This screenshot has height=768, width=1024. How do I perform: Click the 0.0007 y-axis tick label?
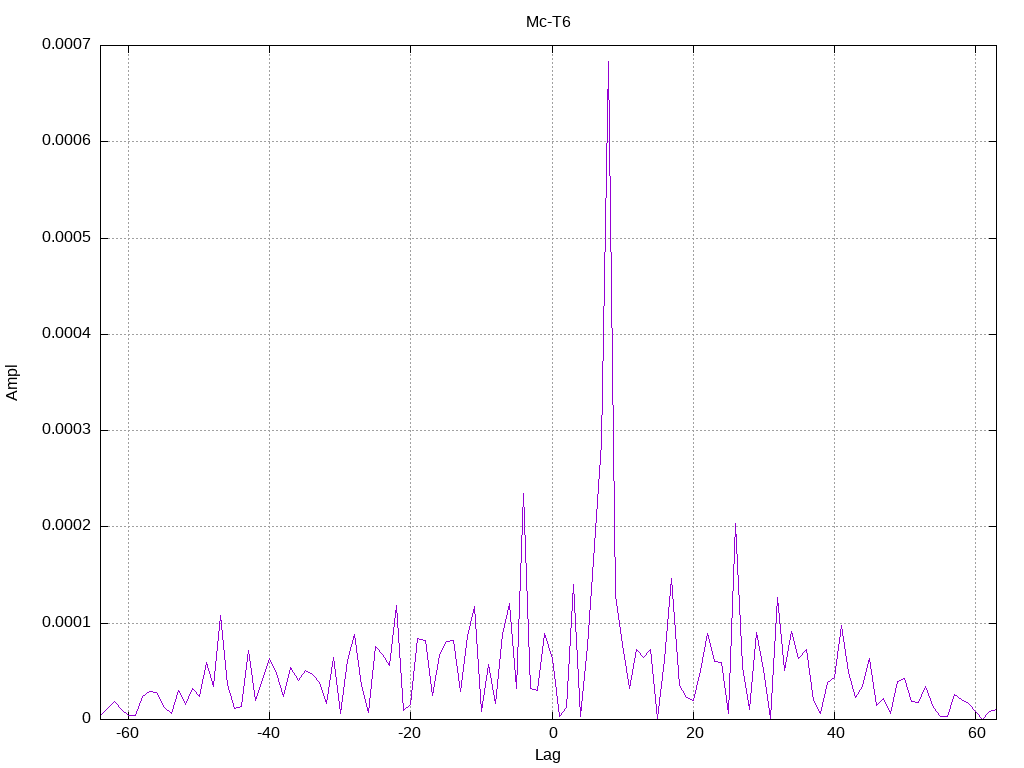coord(66,44)
